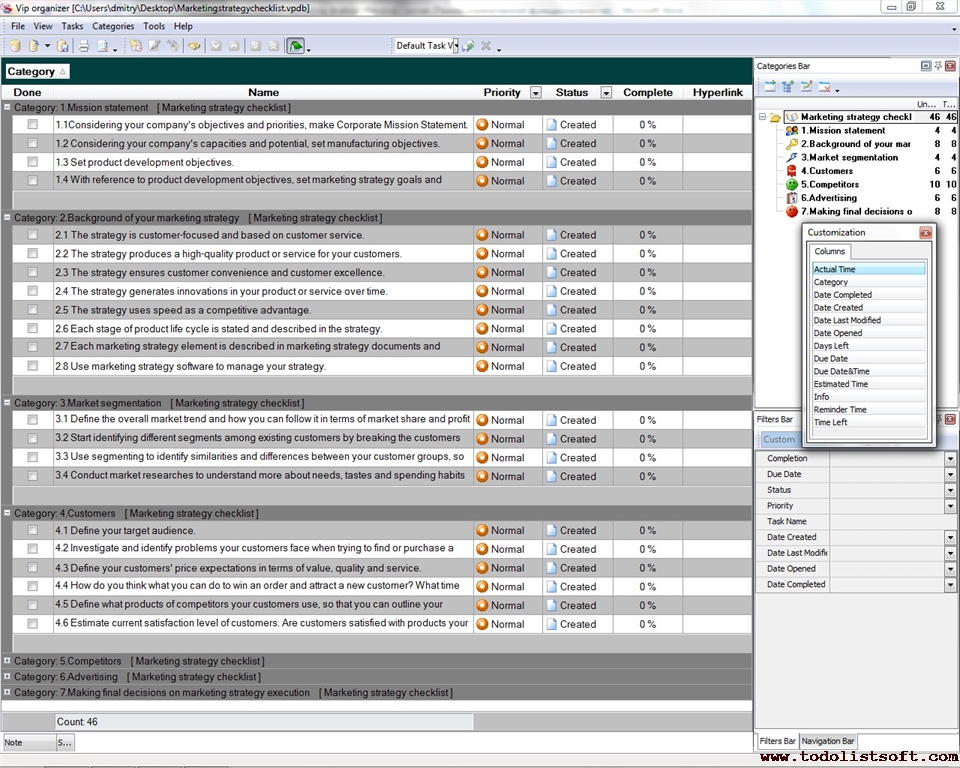Viewport: 960px width, 768px height.
Task: Click the edit category icon in Categories Bar
Action: pyautogui.click(x=806, y=87)
